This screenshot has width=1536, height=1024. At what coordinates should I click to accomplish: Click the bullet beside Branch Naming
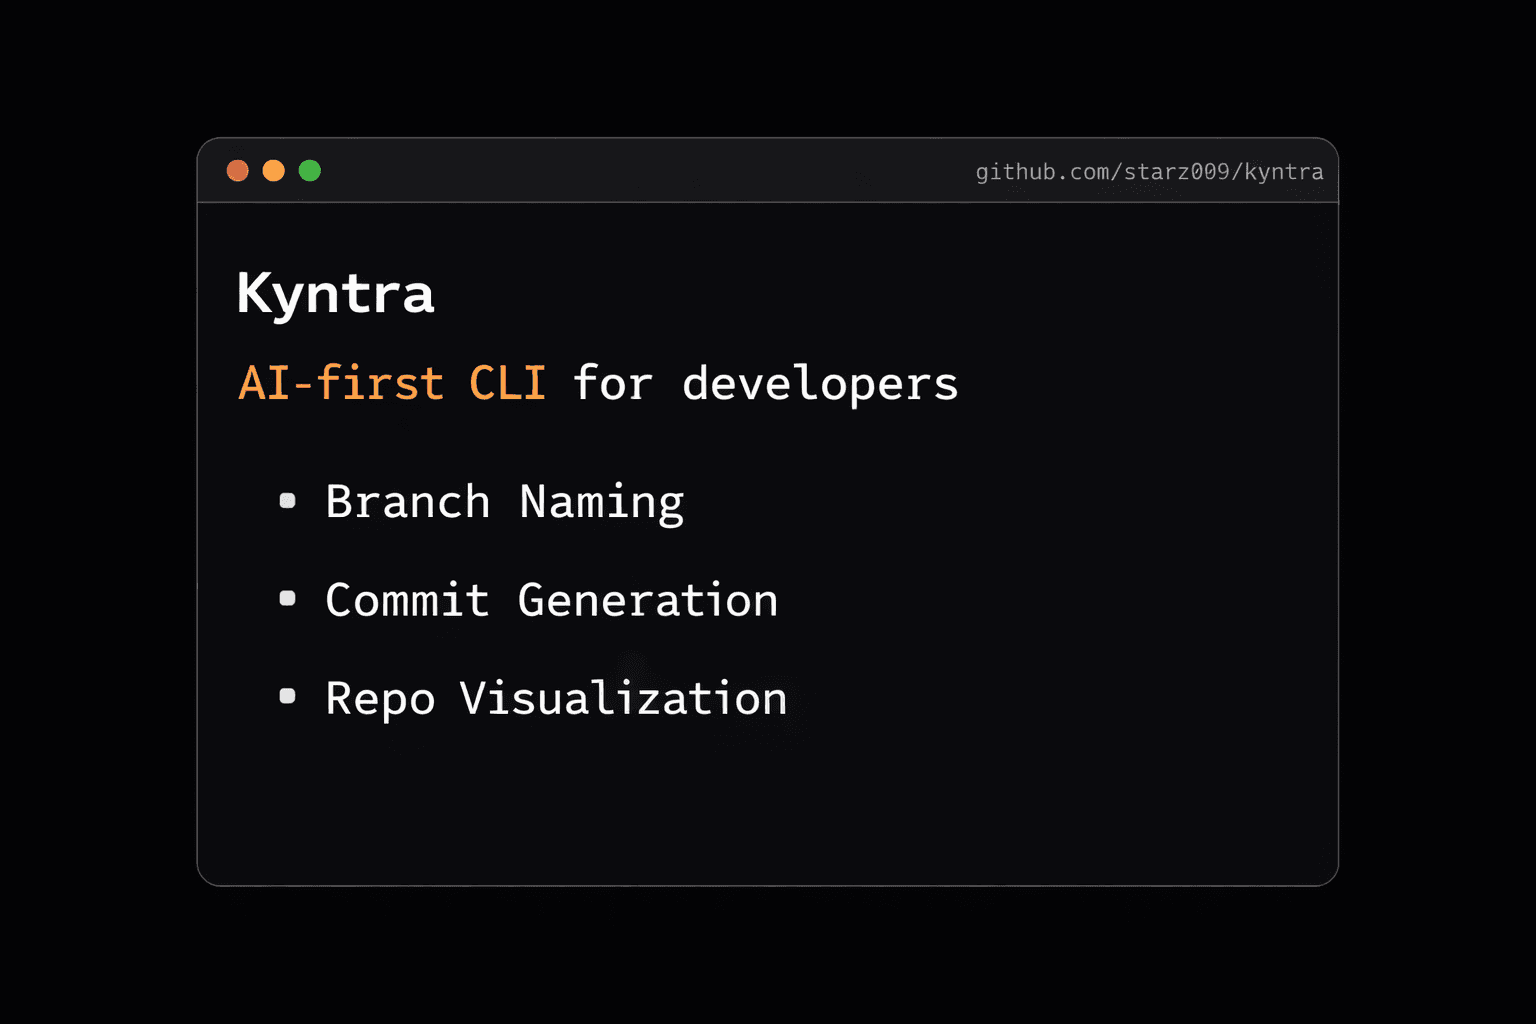click(x=288, y=501)
